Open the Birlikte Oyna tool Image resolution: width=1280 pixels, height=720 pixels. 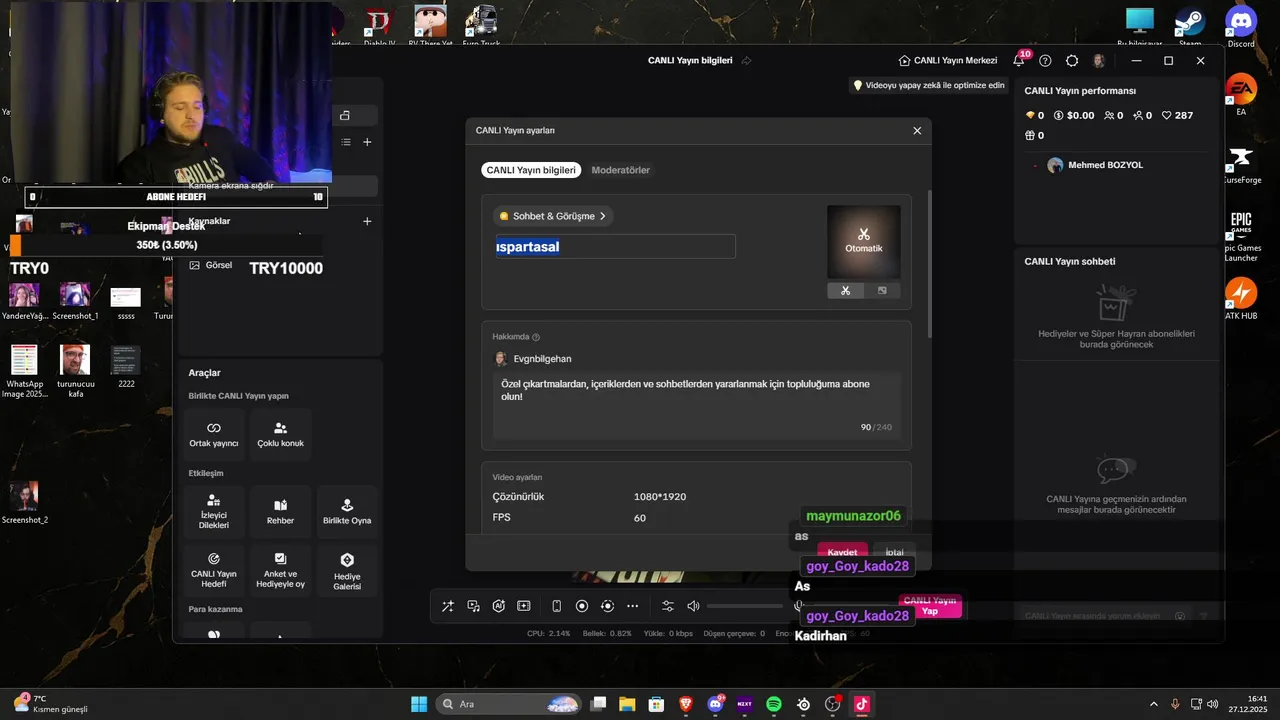click(347, 512)
